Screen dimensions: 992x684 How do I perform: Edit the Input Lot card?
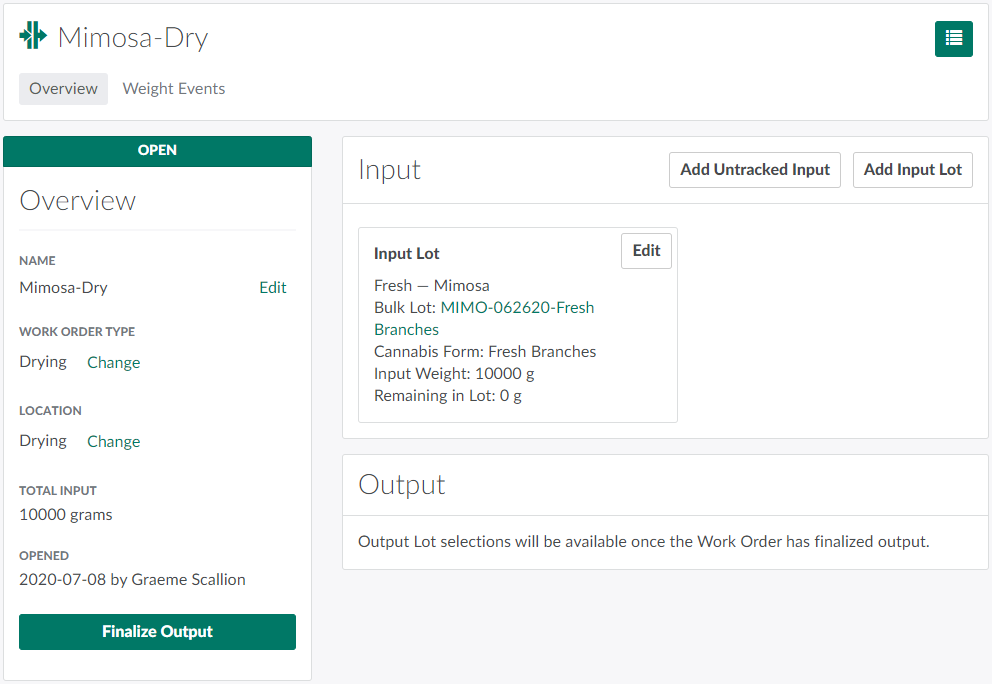pyautogui.click(x=646, y=251)
